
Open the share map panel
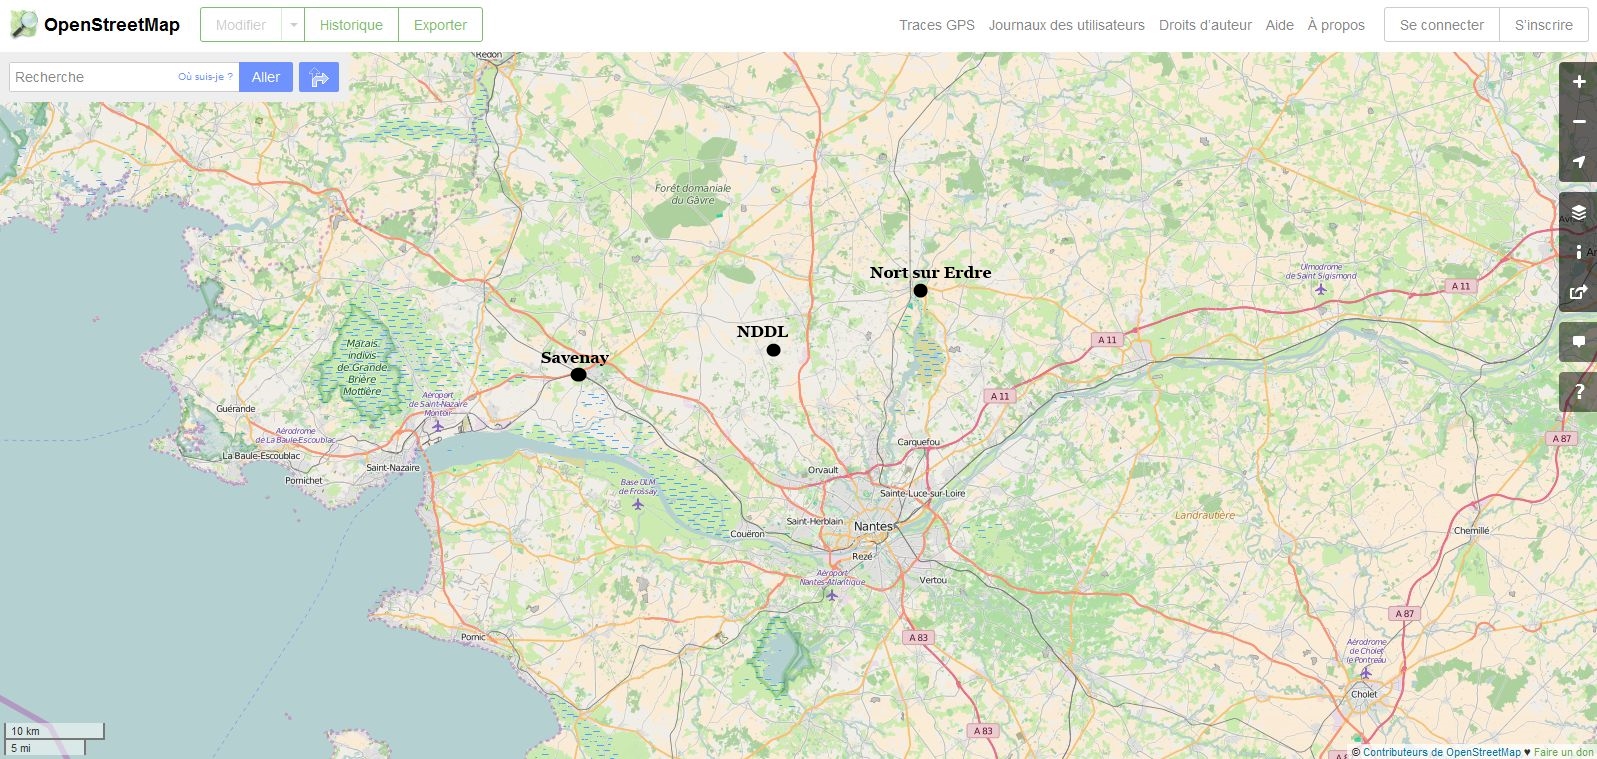point(1579,292)
